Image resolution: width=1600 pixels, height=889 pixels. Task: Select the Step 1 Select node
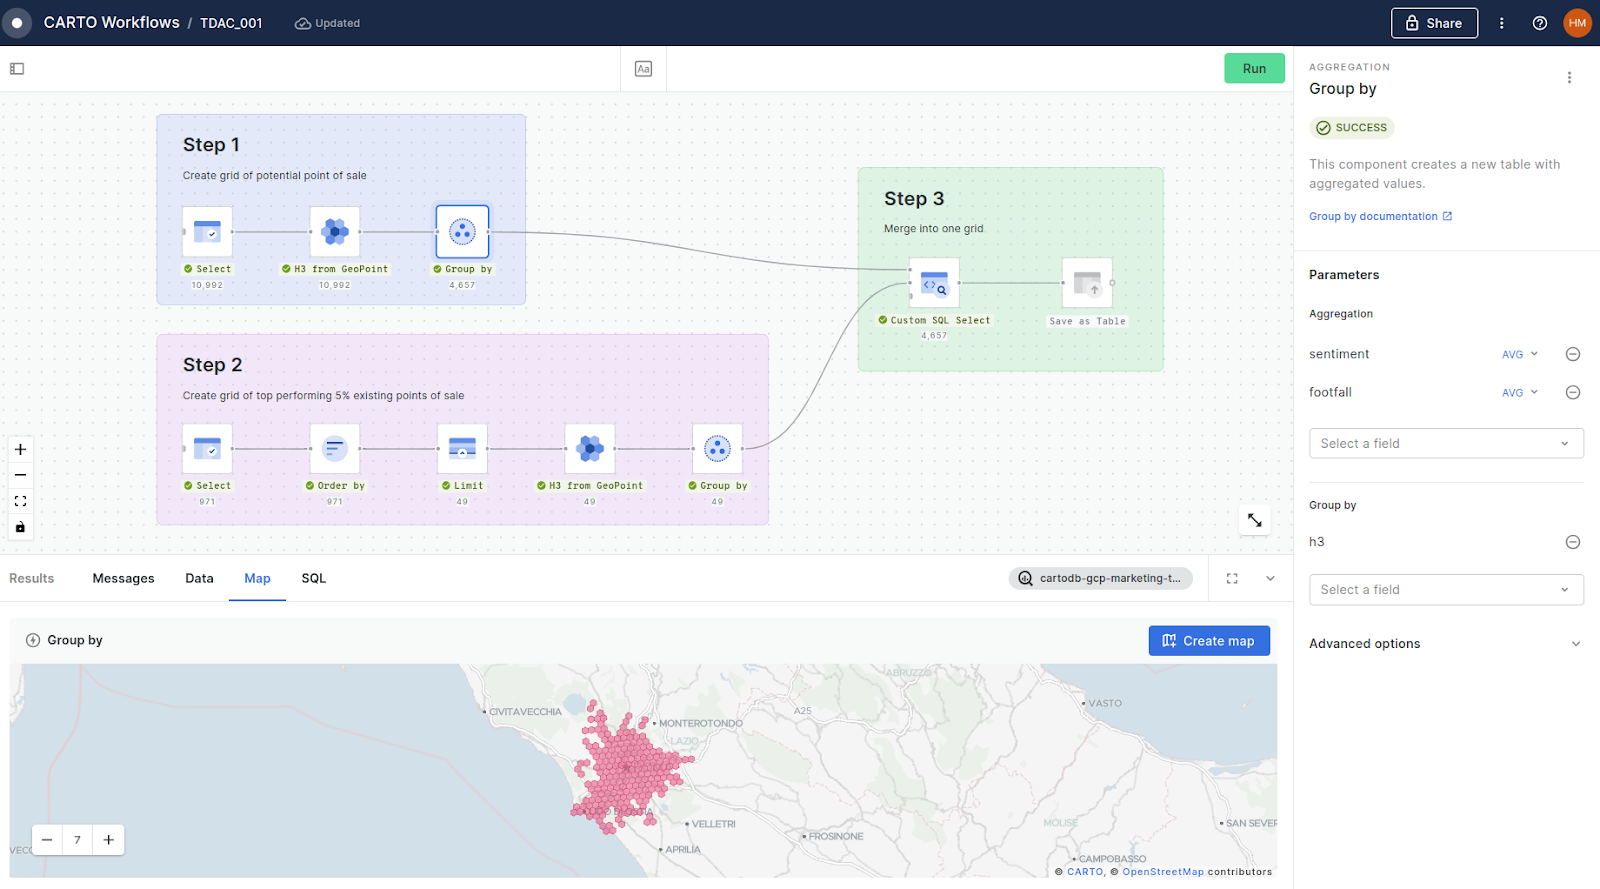207,232
